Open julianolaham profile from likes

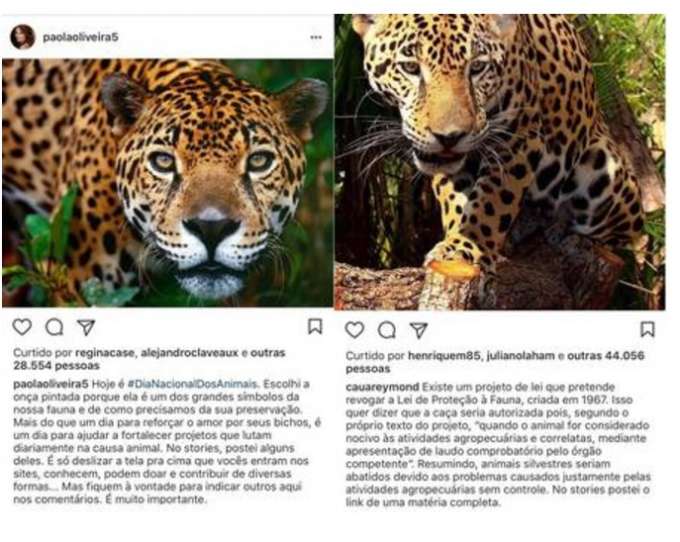[x=520, y=356]
